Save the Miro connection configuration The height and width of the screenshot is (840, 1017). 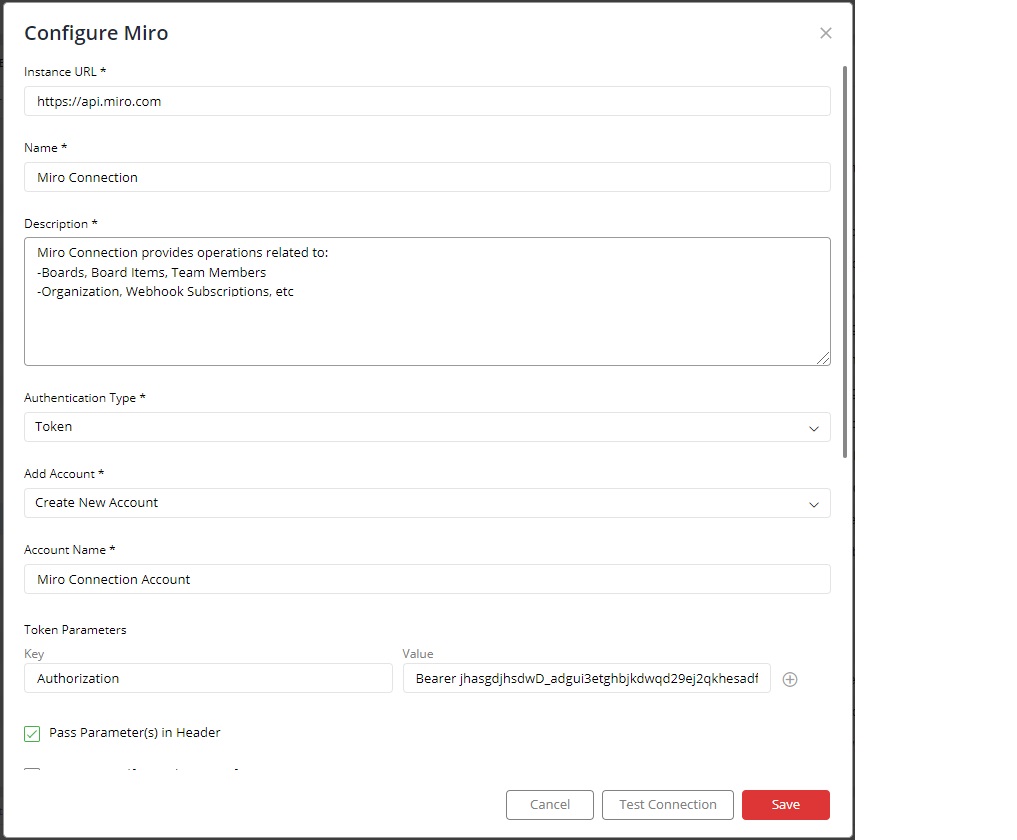(x=785, y=804)
